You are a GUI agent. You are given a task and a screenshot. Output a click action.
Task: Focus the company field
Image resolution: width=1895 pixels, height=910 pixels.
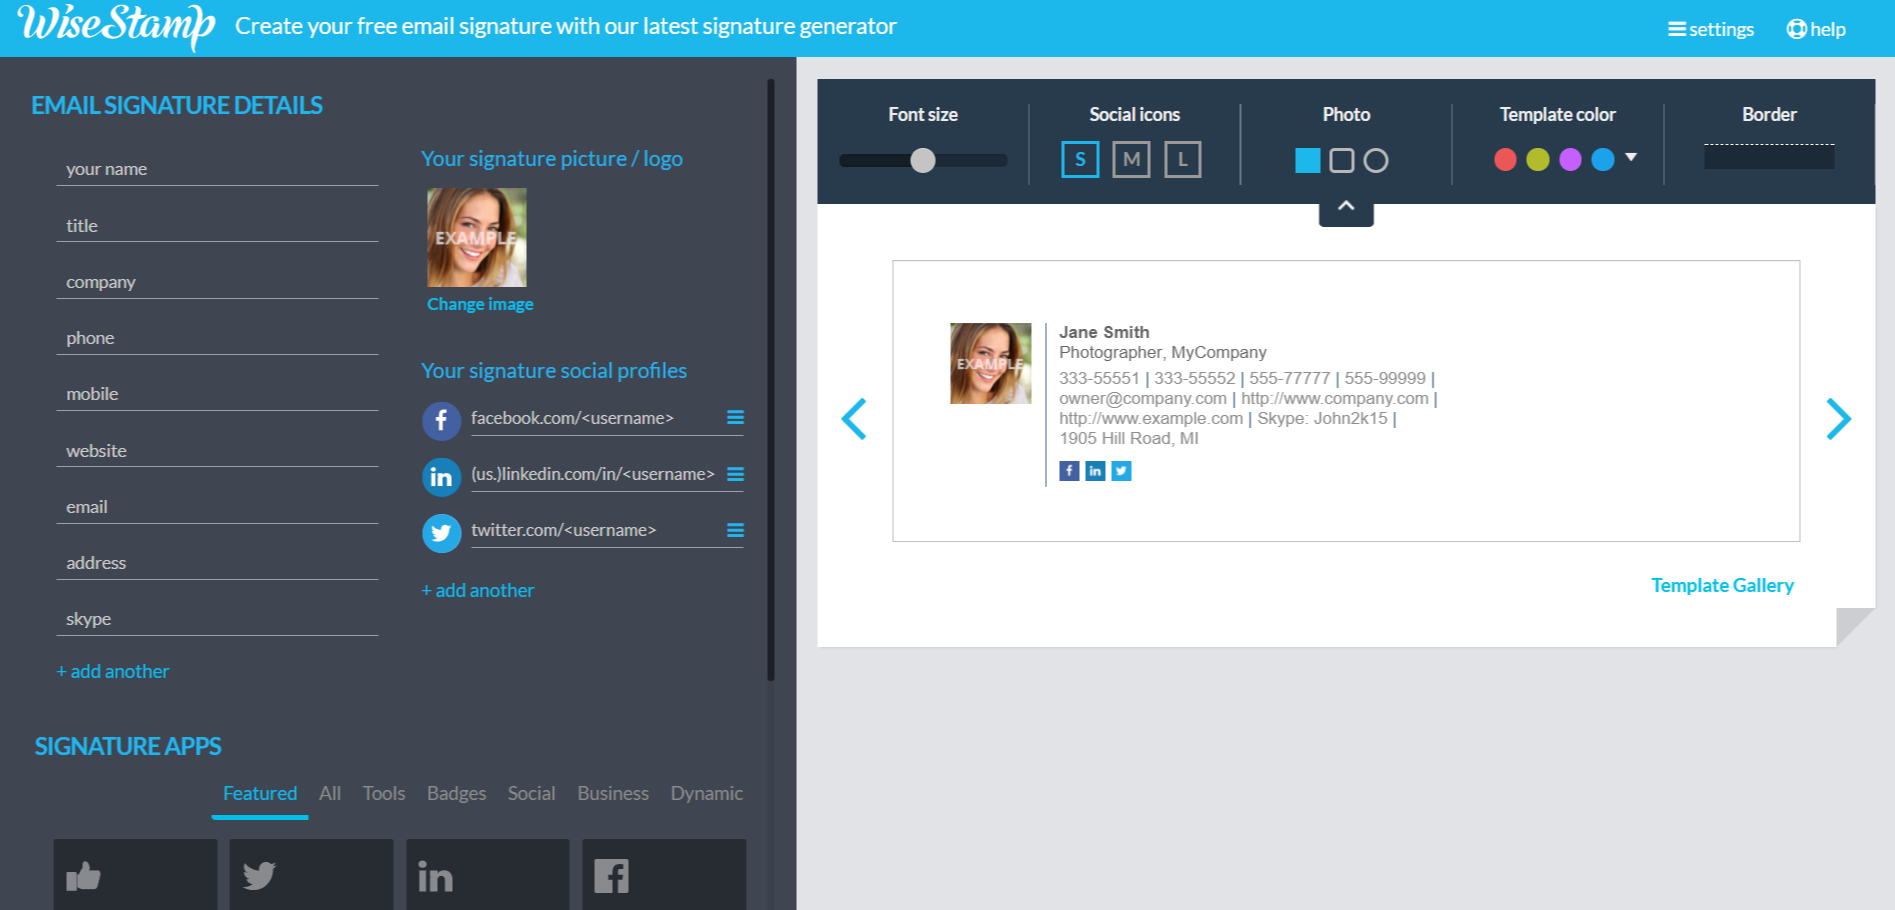coord(217,282)
